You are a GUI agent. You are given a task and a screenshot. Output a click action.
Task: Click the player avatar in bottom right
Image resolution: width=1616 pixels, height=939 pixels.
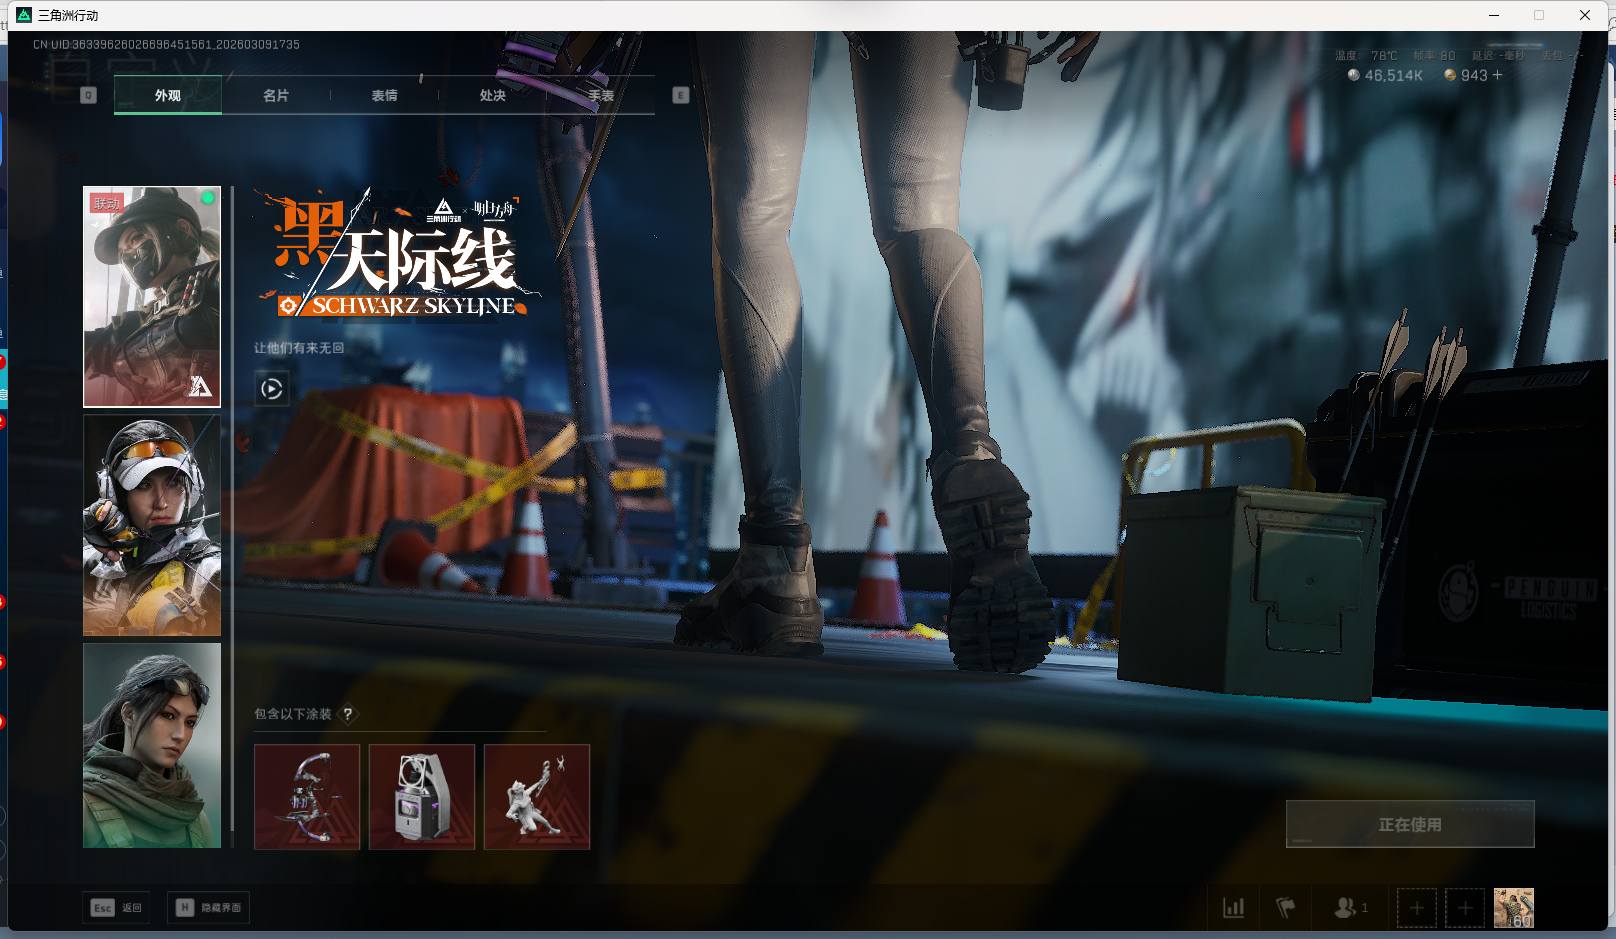tap(1513, 908)
